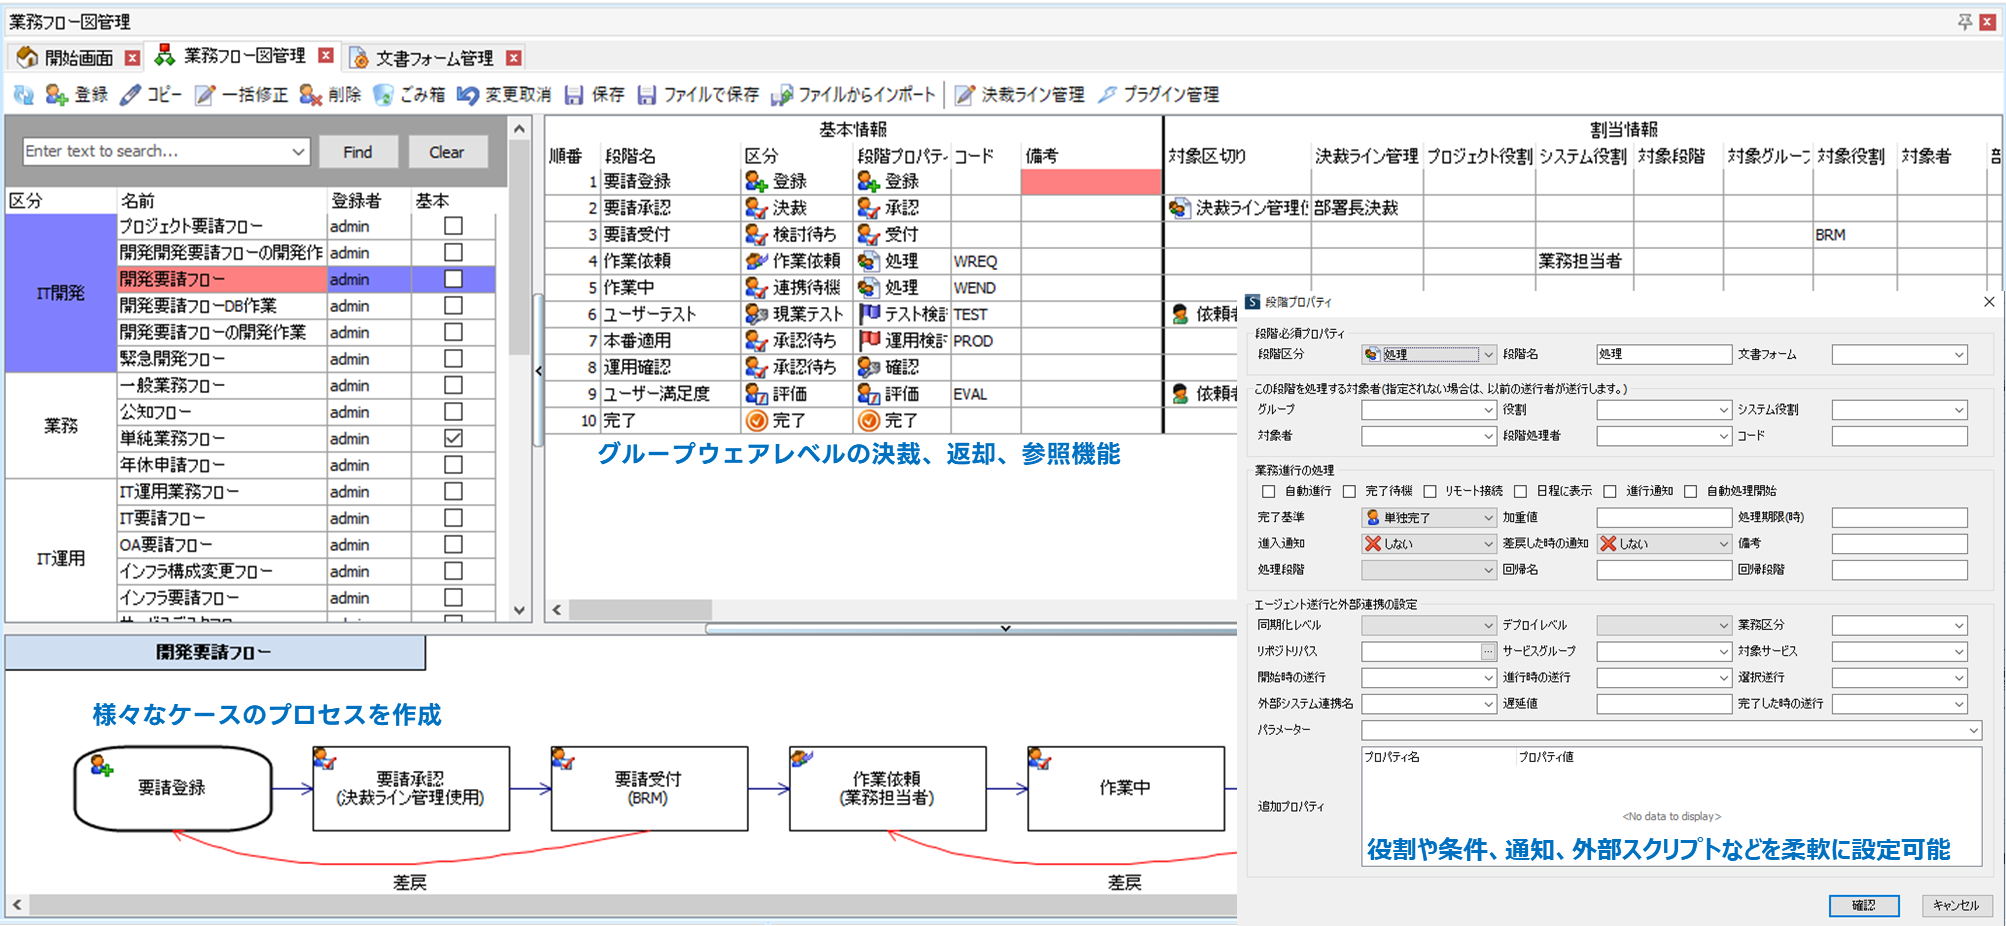
Task: Click the ファイルからインポート import icon
Action: (x=782, y=95)
